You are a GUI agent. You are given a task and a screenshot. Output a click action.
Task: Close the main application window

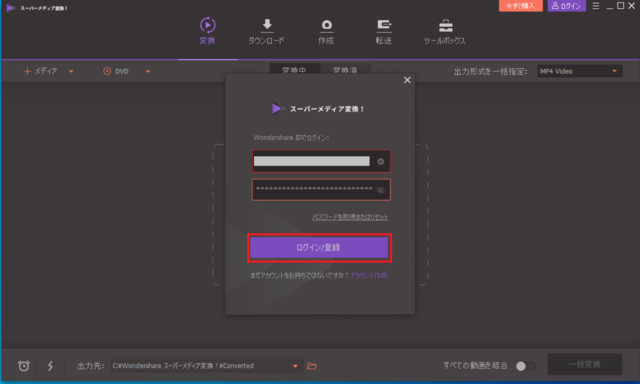(x=631, y=6)
